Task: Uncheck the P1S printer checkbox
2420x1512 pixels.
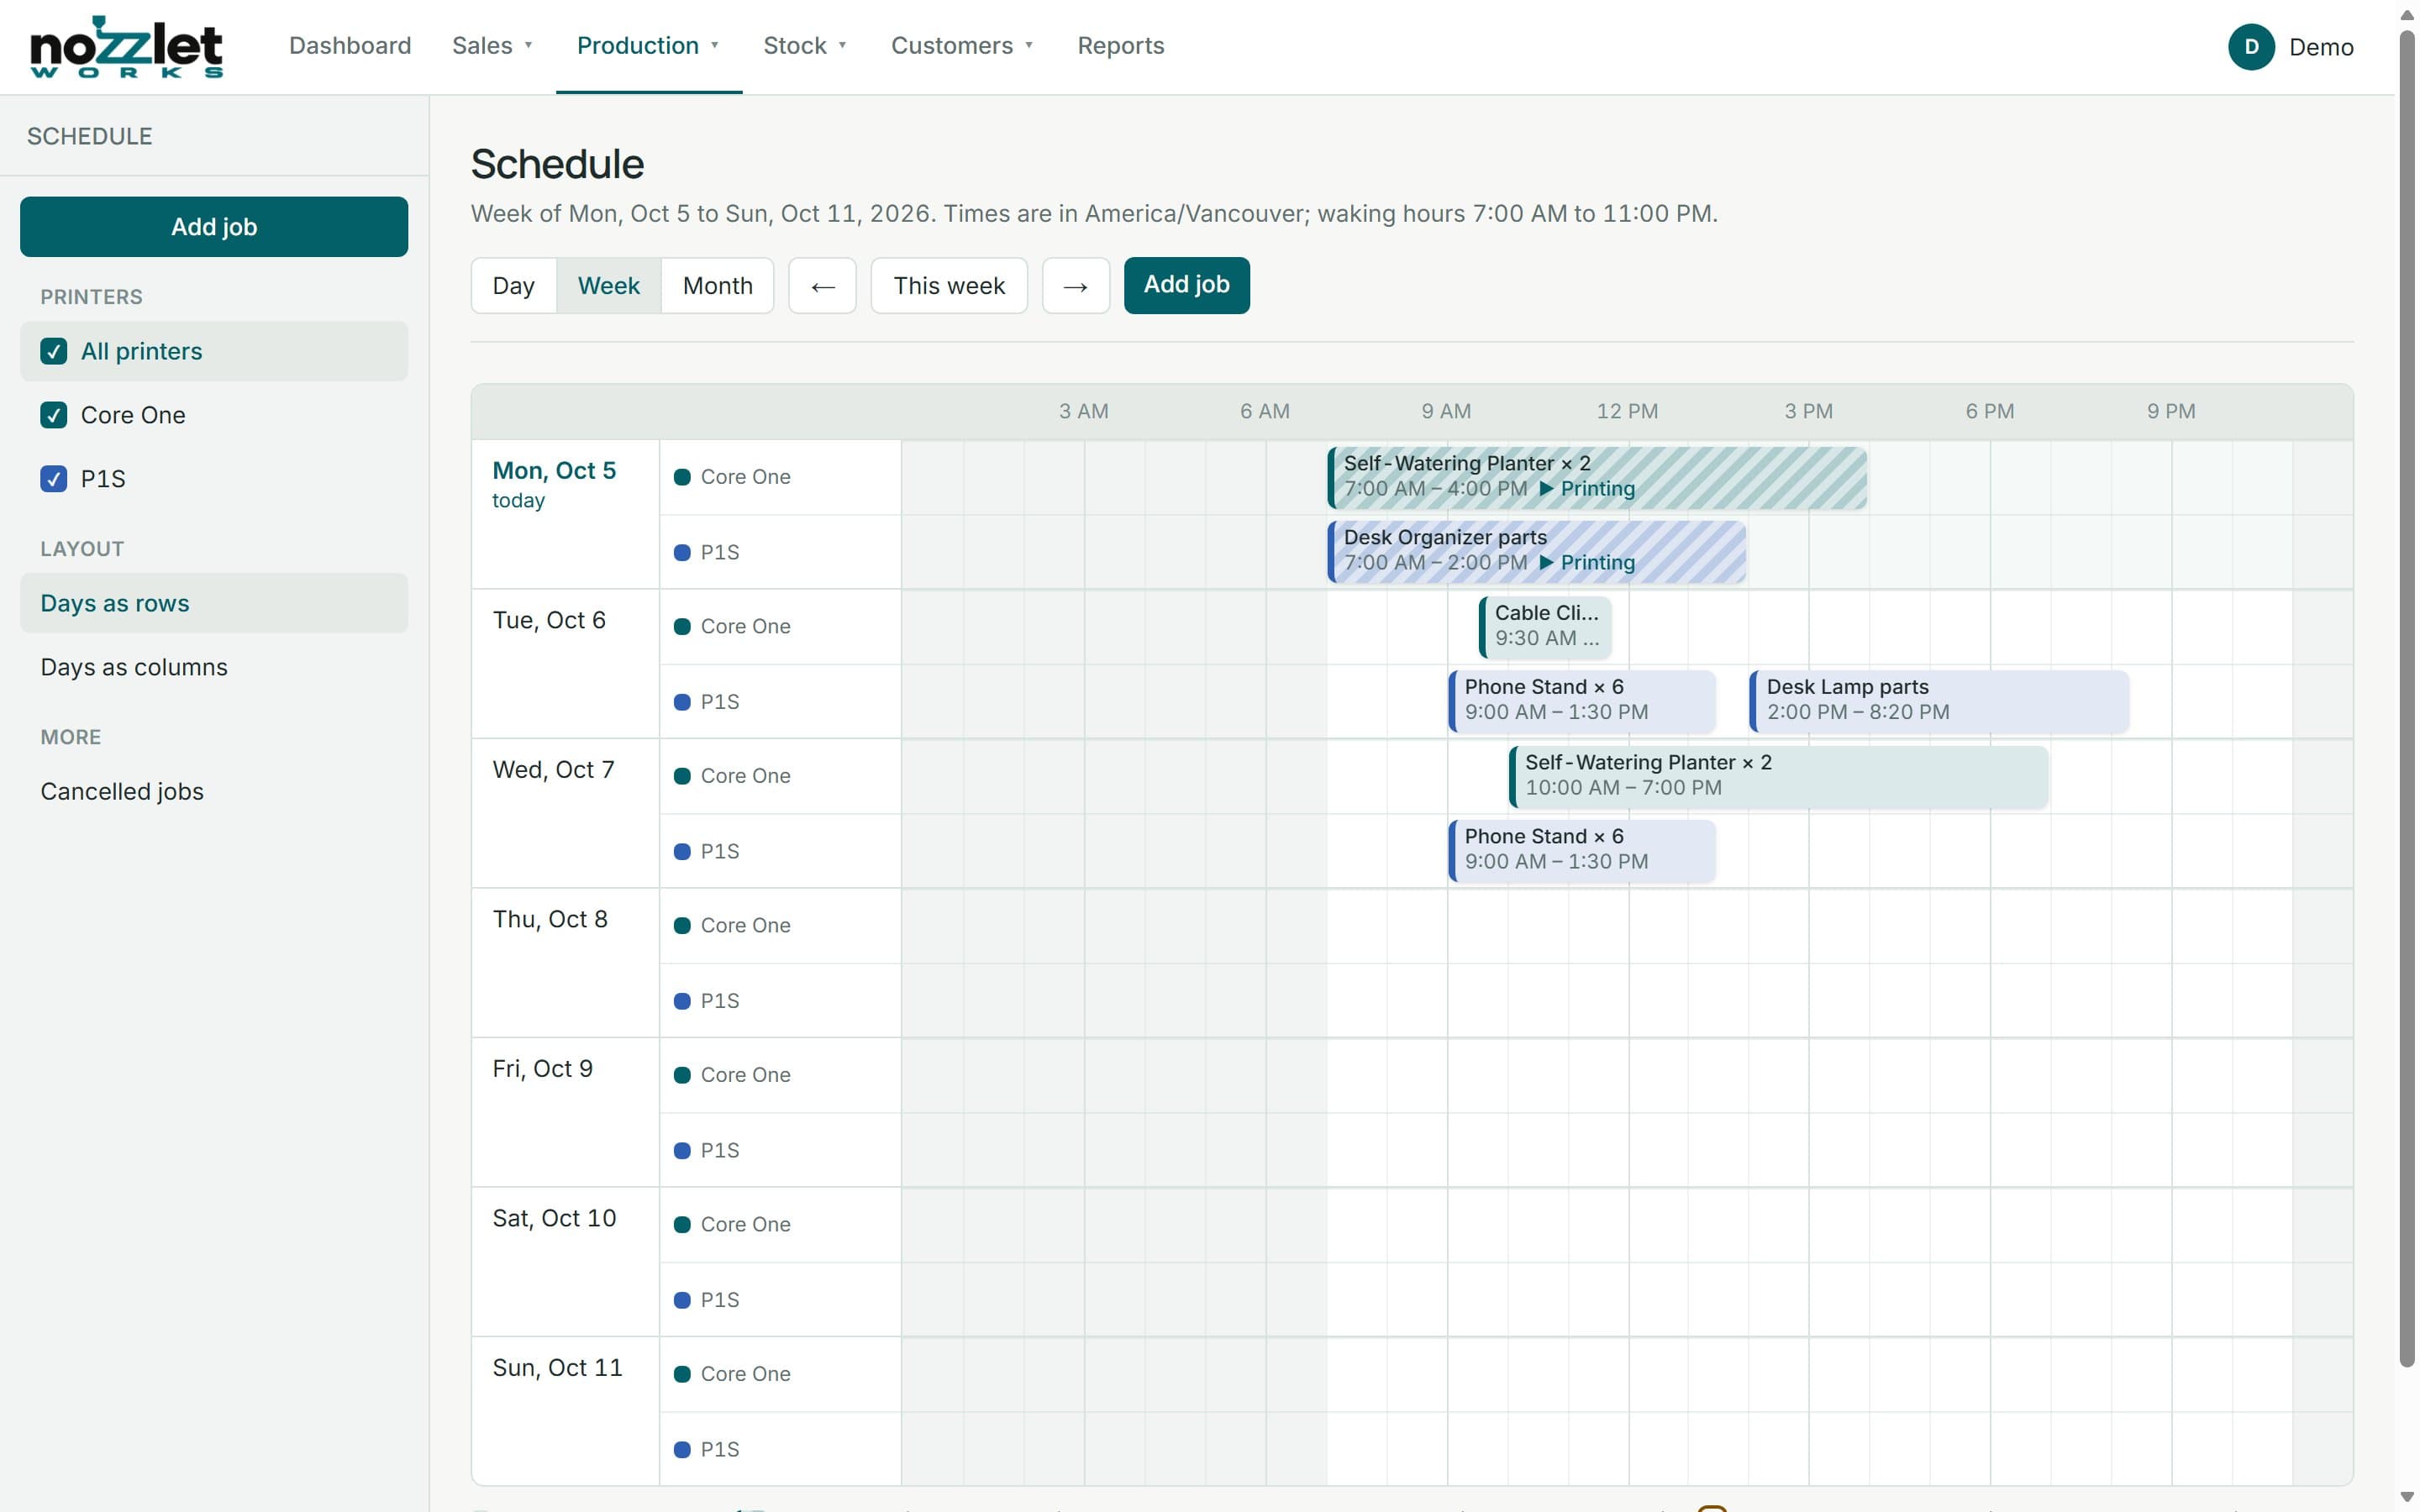Action: (54, 479)
